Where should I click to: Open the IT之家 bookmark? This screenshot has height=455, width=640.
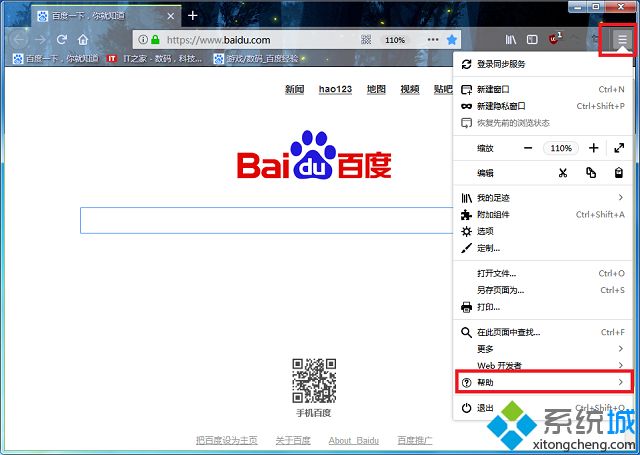tap(154, 59)
